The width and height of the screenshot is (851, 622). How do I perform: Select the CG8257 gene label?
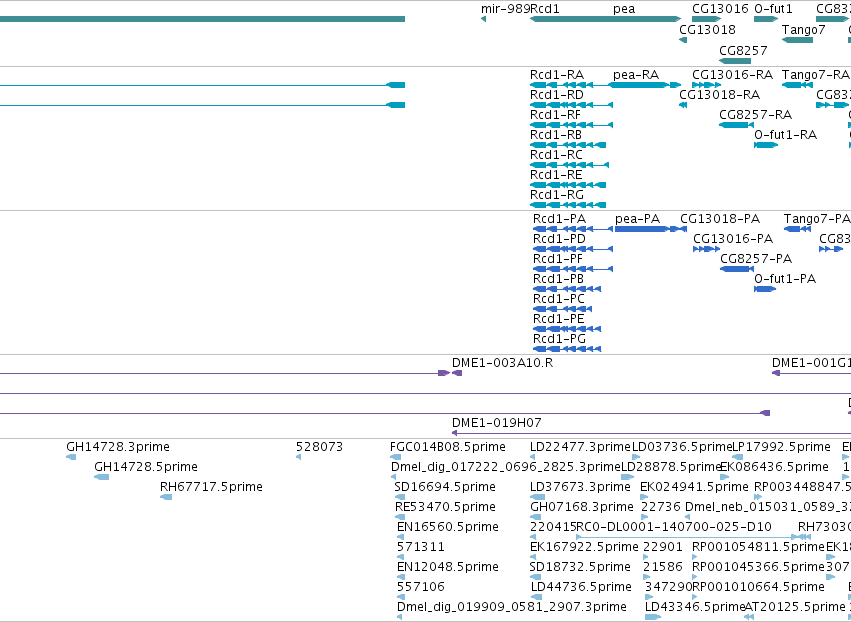click(743, 51)
